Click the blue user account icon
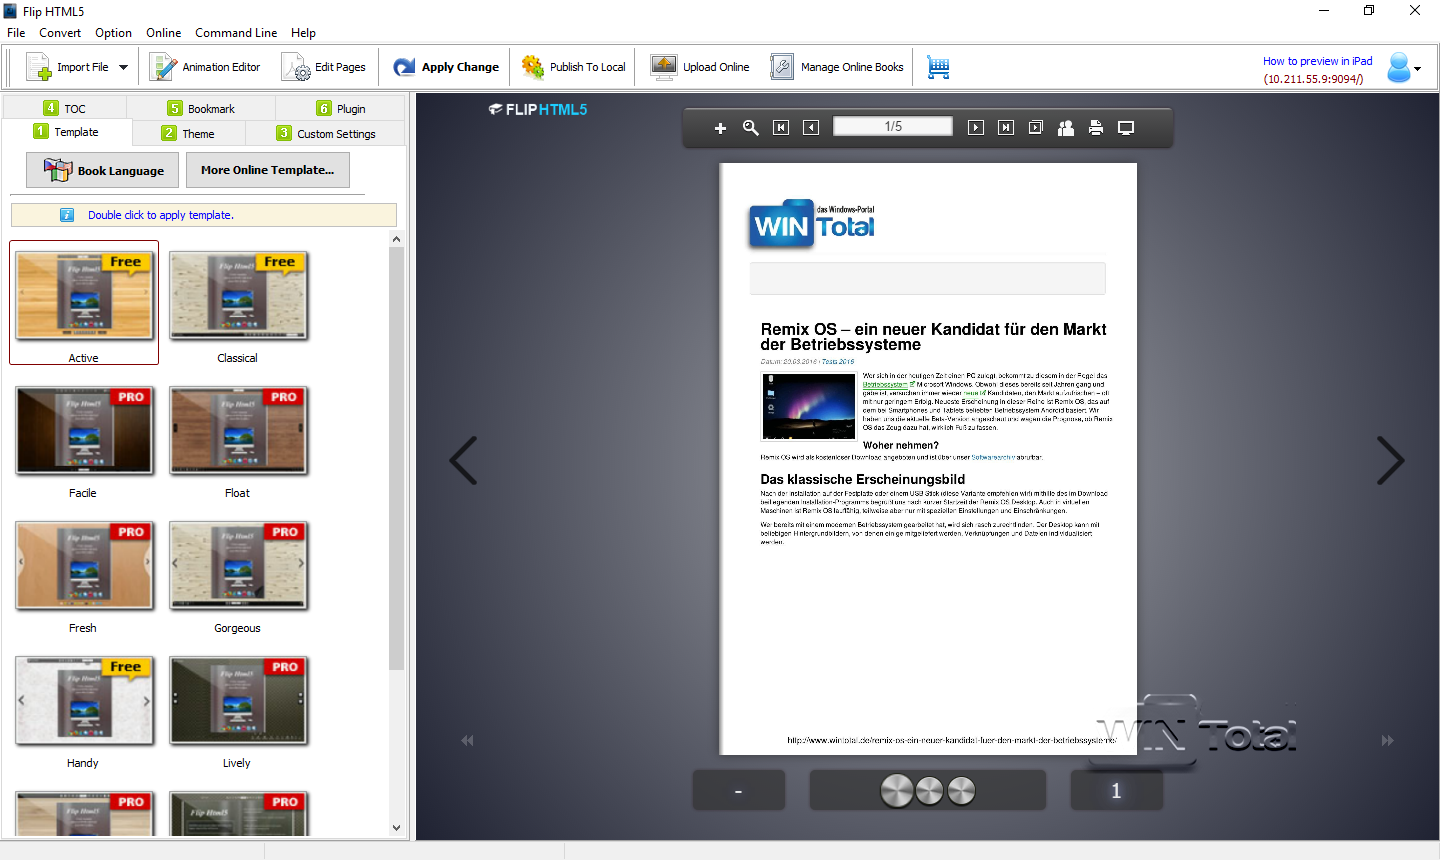 1399,67
